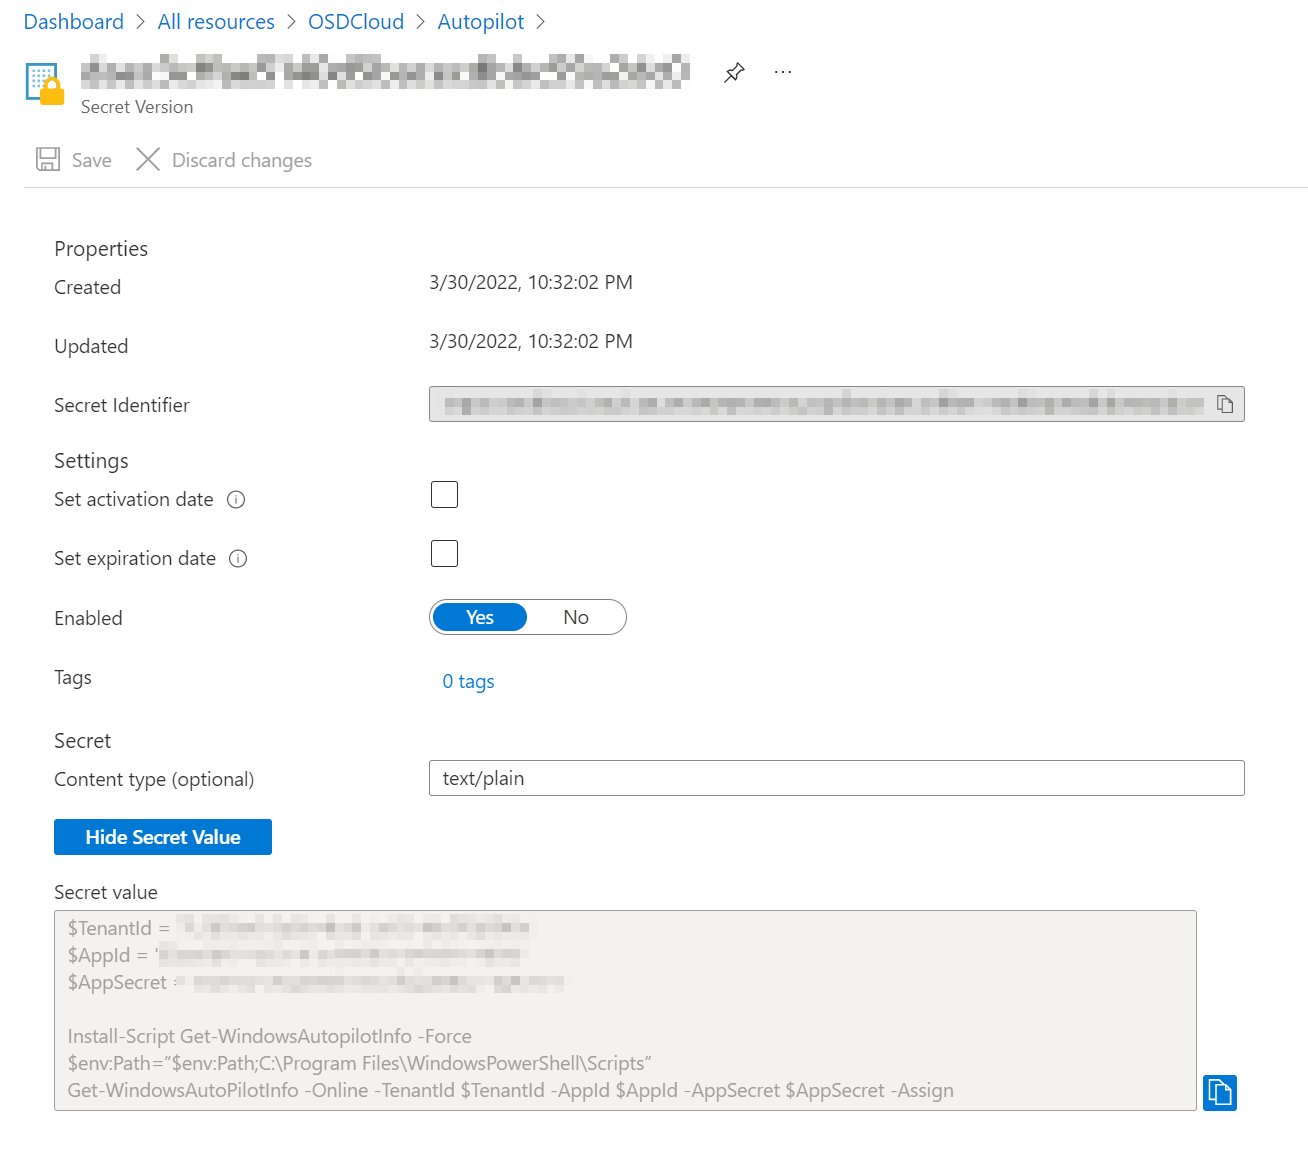The width and height of the screenshot is (1308, 1162).
Task: Click the Save button label
Action: coord(92,160)
